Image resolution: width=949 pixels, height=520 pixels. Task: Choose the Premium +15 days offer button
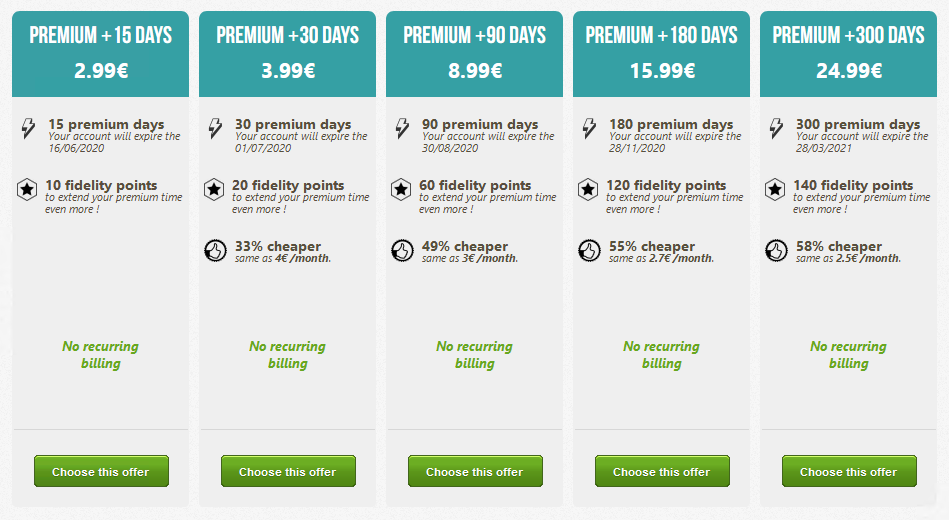101,471
